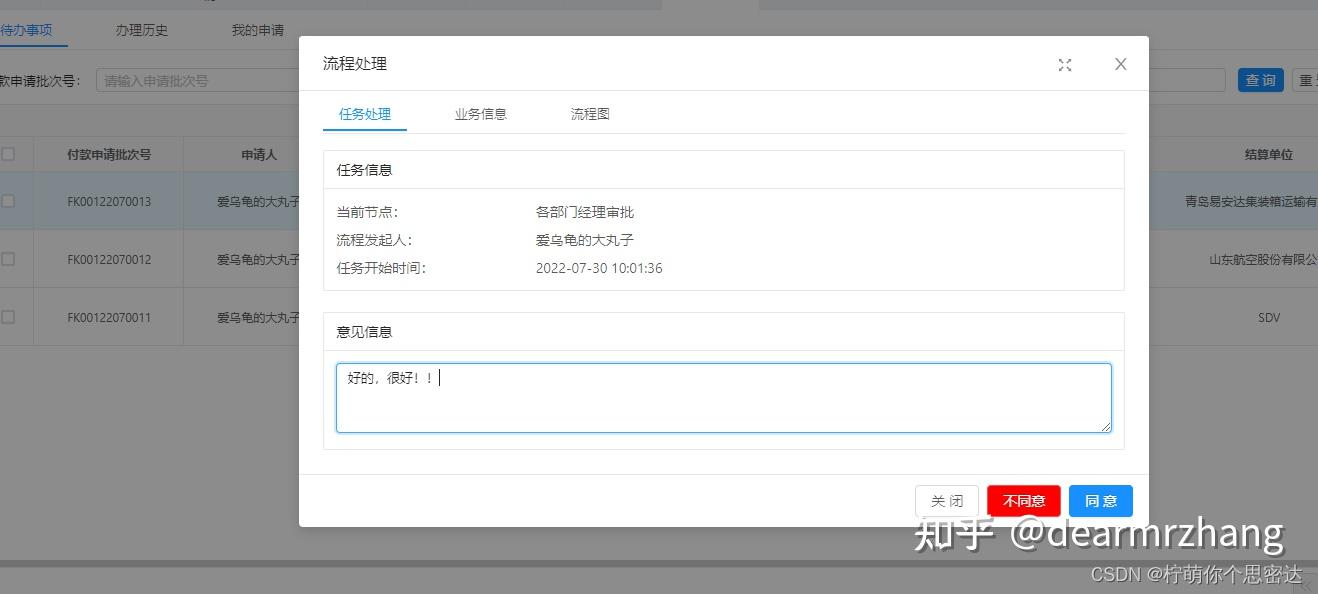Close the 流程处理 dialog with the X icon
This screenshot has height=594, width=1318.
(1119, 63)
